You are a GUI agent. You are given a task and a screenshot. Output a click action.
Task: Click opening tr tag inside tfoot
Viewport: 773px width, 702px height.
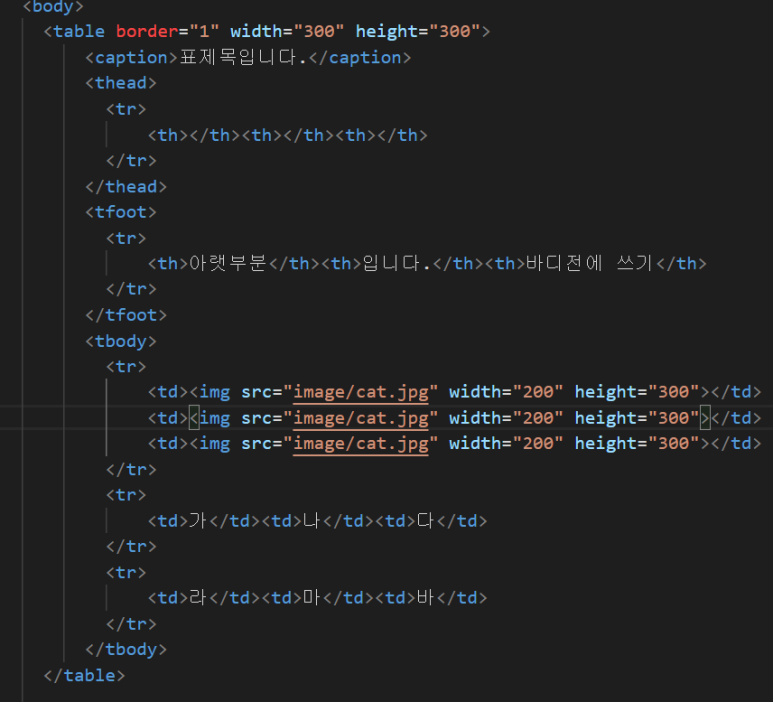pos(126,239)
